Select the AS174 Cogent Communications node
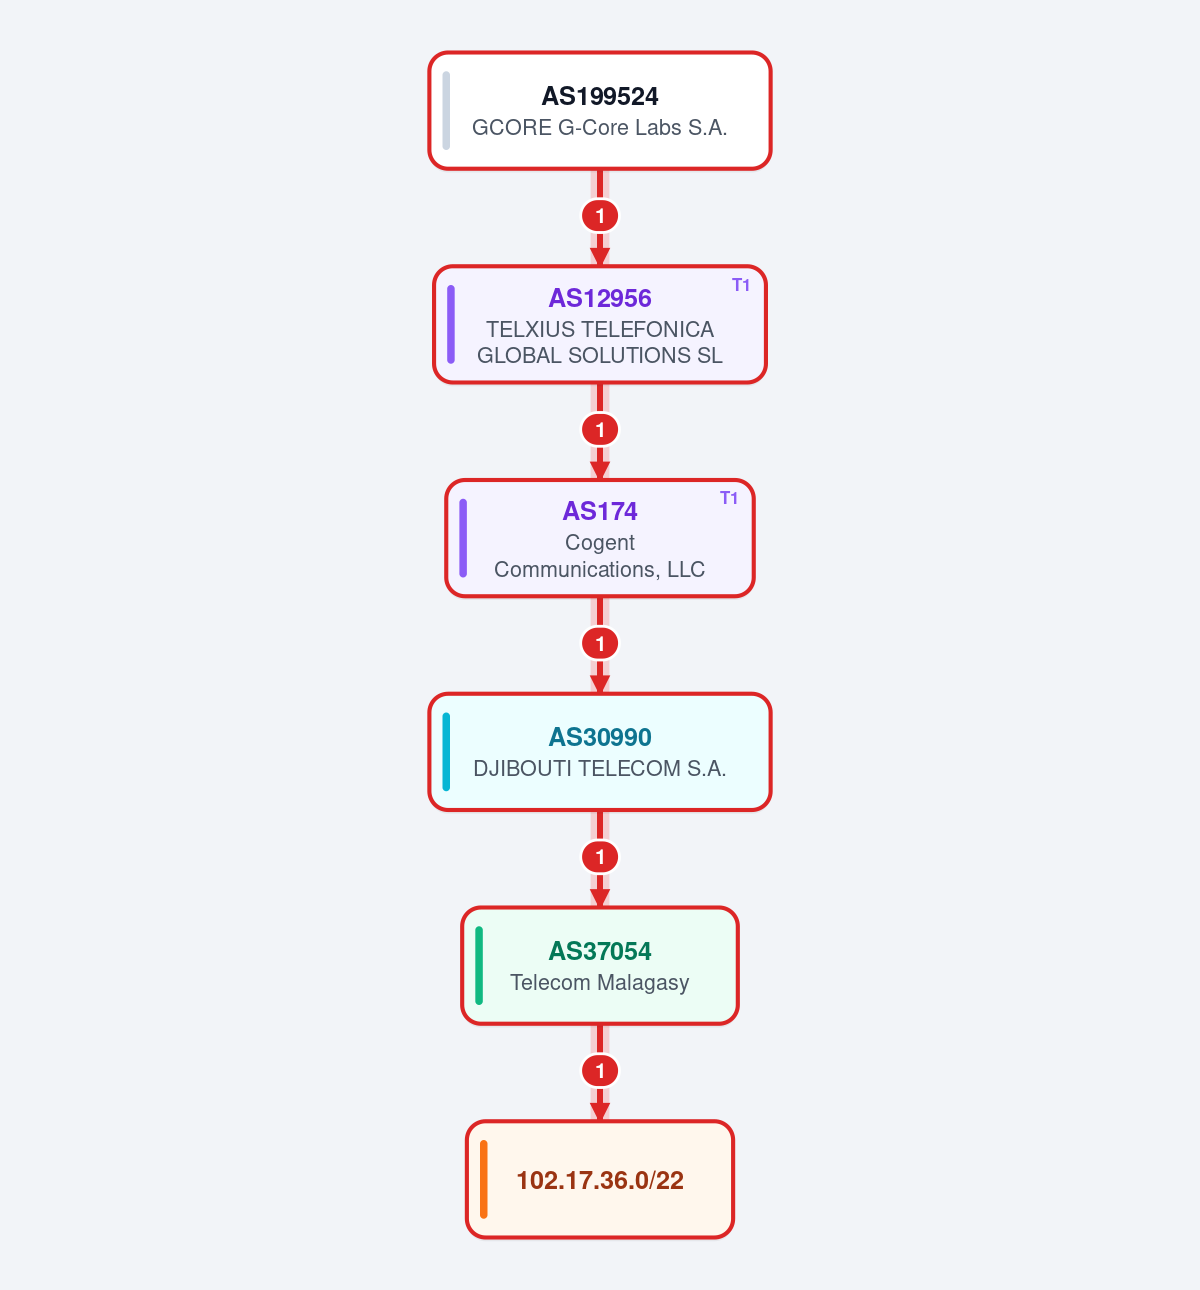The image size is (1200, 1290). pyautogui.click(x=600, y=538)
